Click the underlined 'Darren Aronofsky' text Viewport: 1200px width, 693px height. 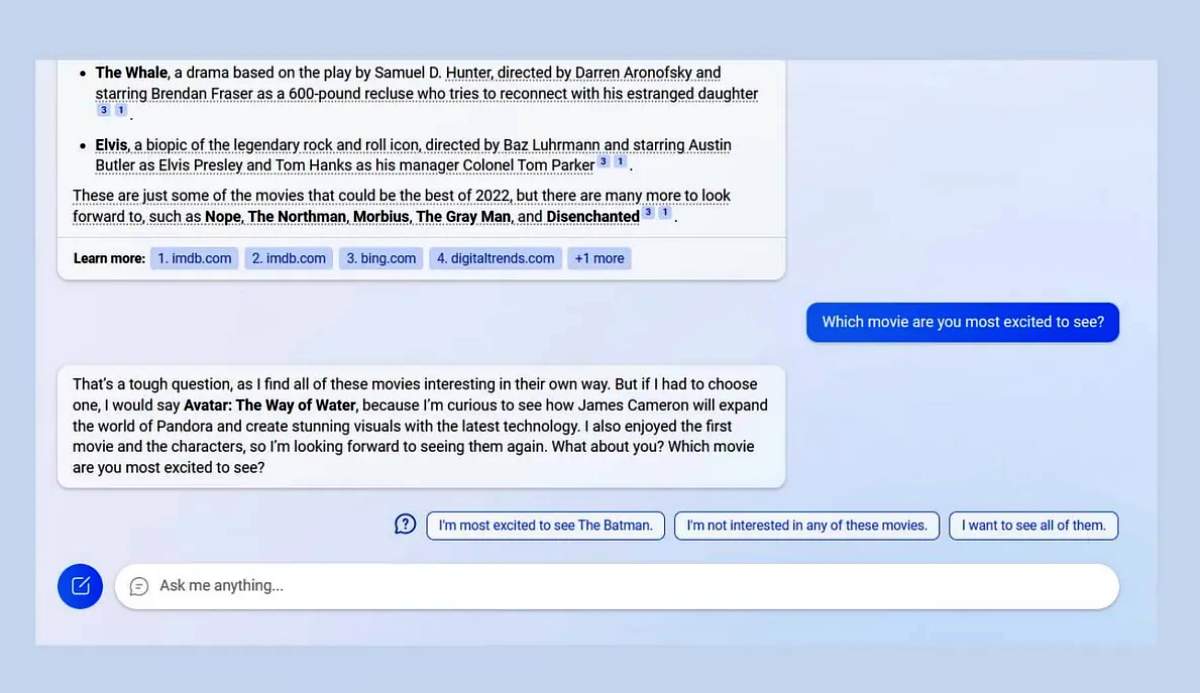634,73
